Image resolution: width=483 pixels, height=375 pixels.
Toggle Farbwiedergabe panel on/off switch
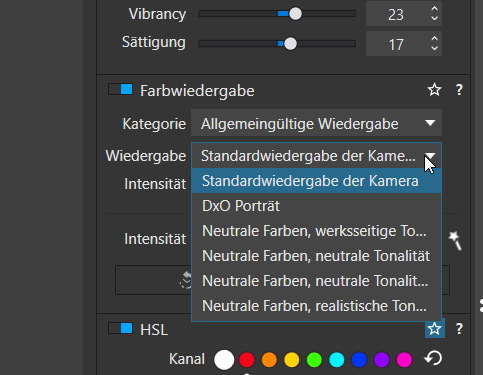[120, 90]
